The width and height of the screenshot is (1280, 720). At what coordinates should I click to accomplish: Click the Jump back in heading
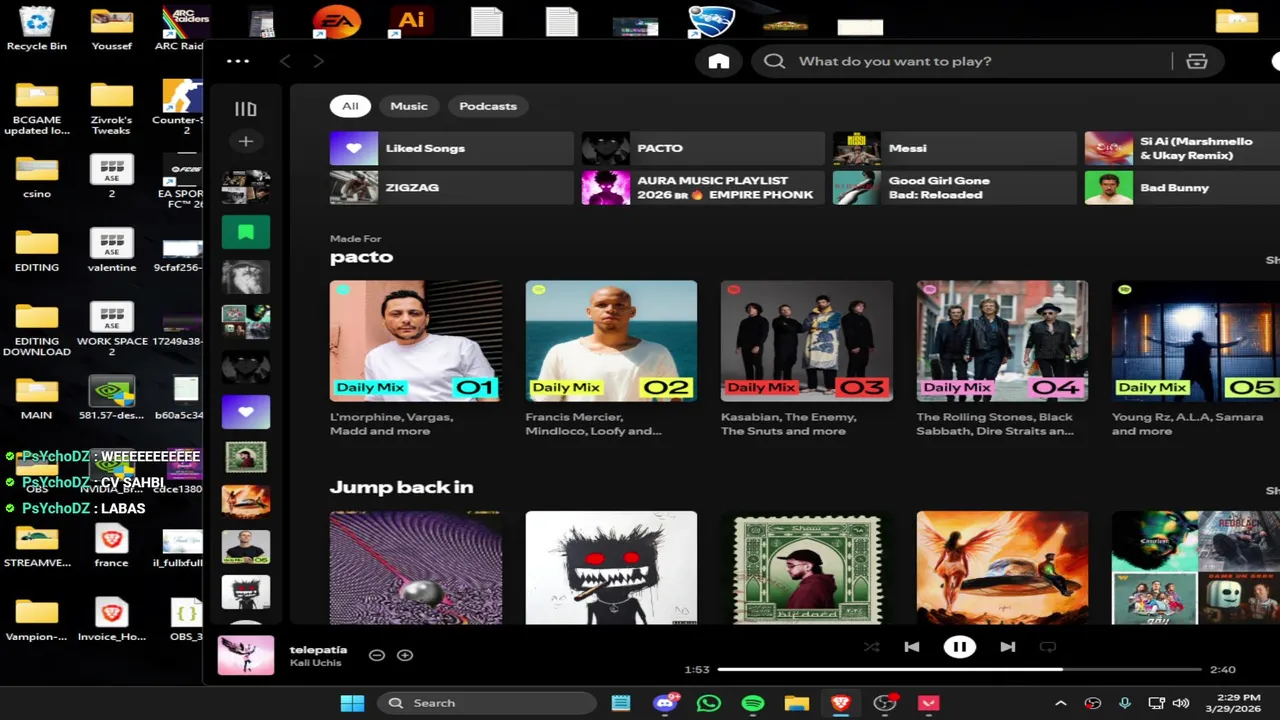[x=401, y=487]
